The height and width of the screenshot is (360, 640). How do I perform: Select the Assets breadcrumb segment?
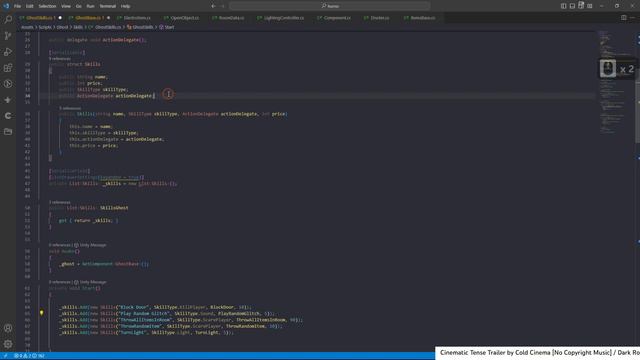click(x=27, y=27)
